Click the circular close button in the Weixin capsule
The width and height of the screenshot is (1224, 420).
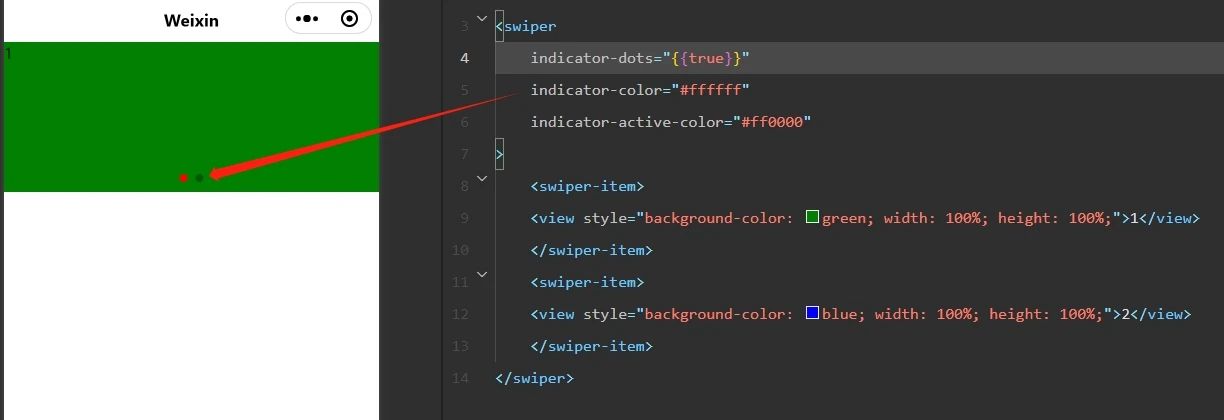pyautogui.click(x=349, y=19)
